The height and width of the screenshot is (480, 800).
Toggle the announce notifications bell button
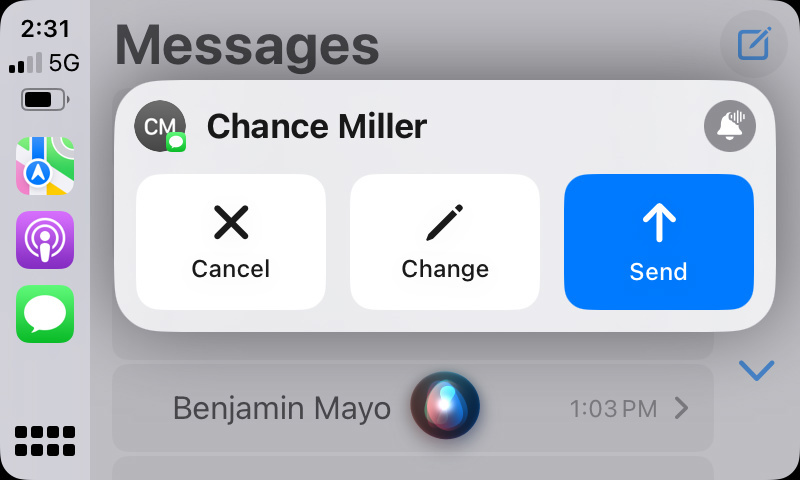730,126
